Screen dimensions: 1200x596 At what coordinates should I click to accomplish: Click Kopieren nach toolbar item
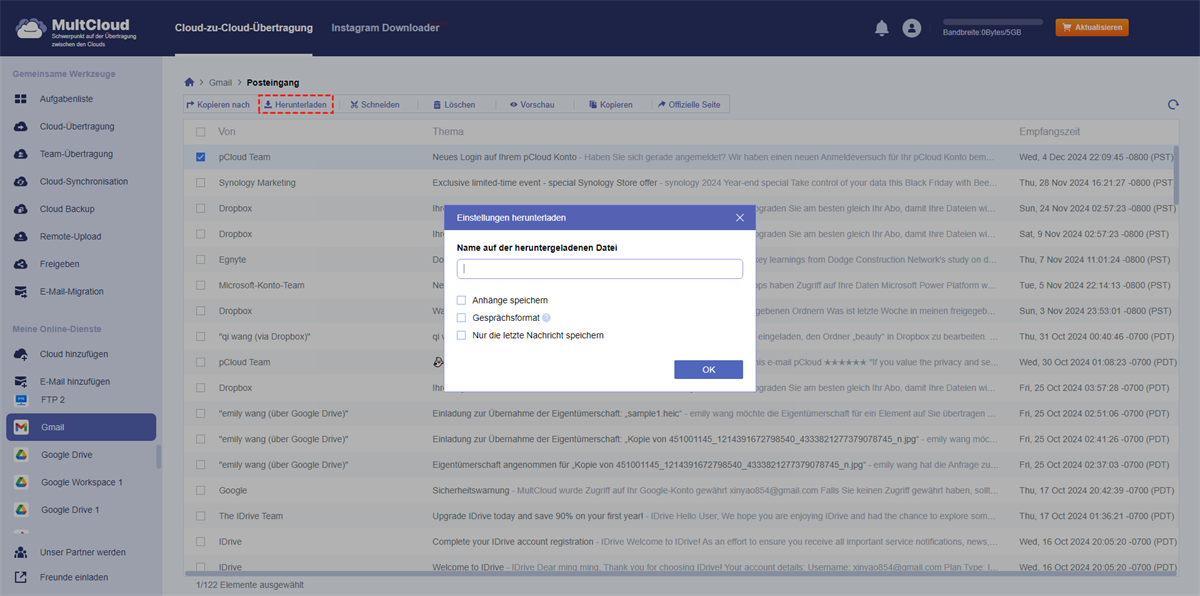pyautogui.click(x=218, y=104)
